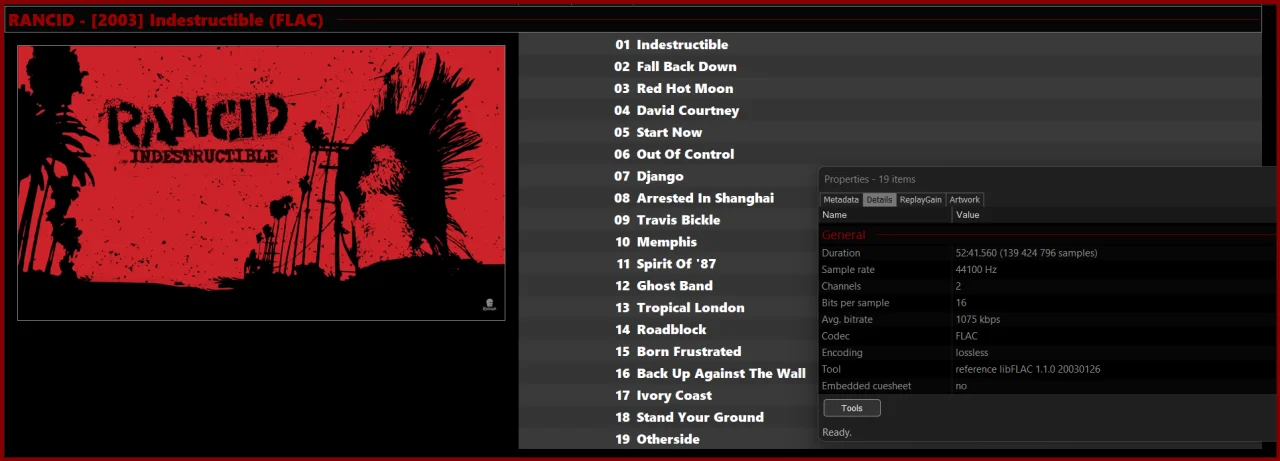Select the Bits per sample row
The image size is (1280, 461).
[x=1049, y=303]
